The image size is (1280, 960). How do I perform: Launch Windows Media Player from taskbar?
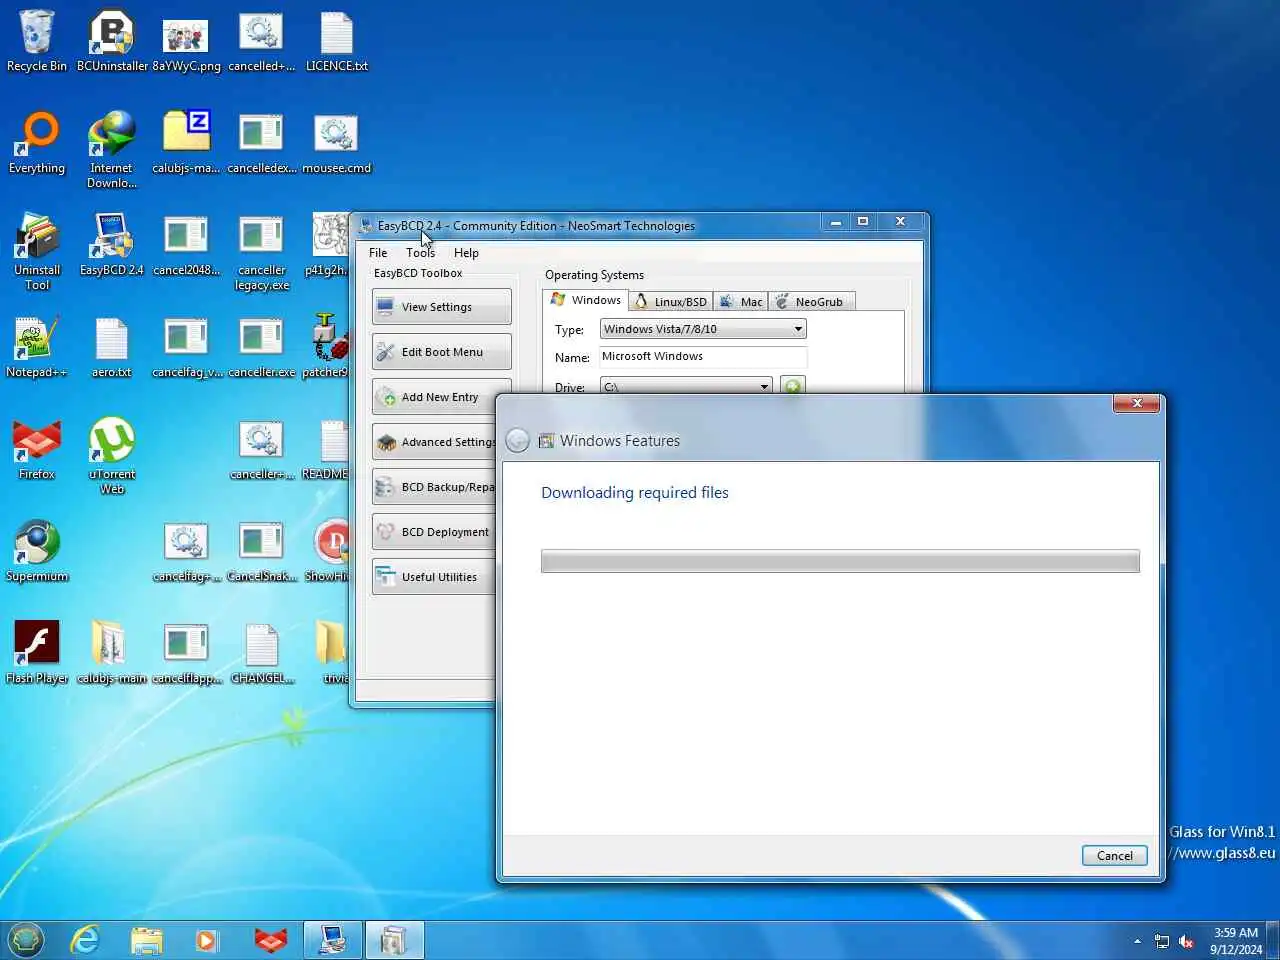pos(206,940)
